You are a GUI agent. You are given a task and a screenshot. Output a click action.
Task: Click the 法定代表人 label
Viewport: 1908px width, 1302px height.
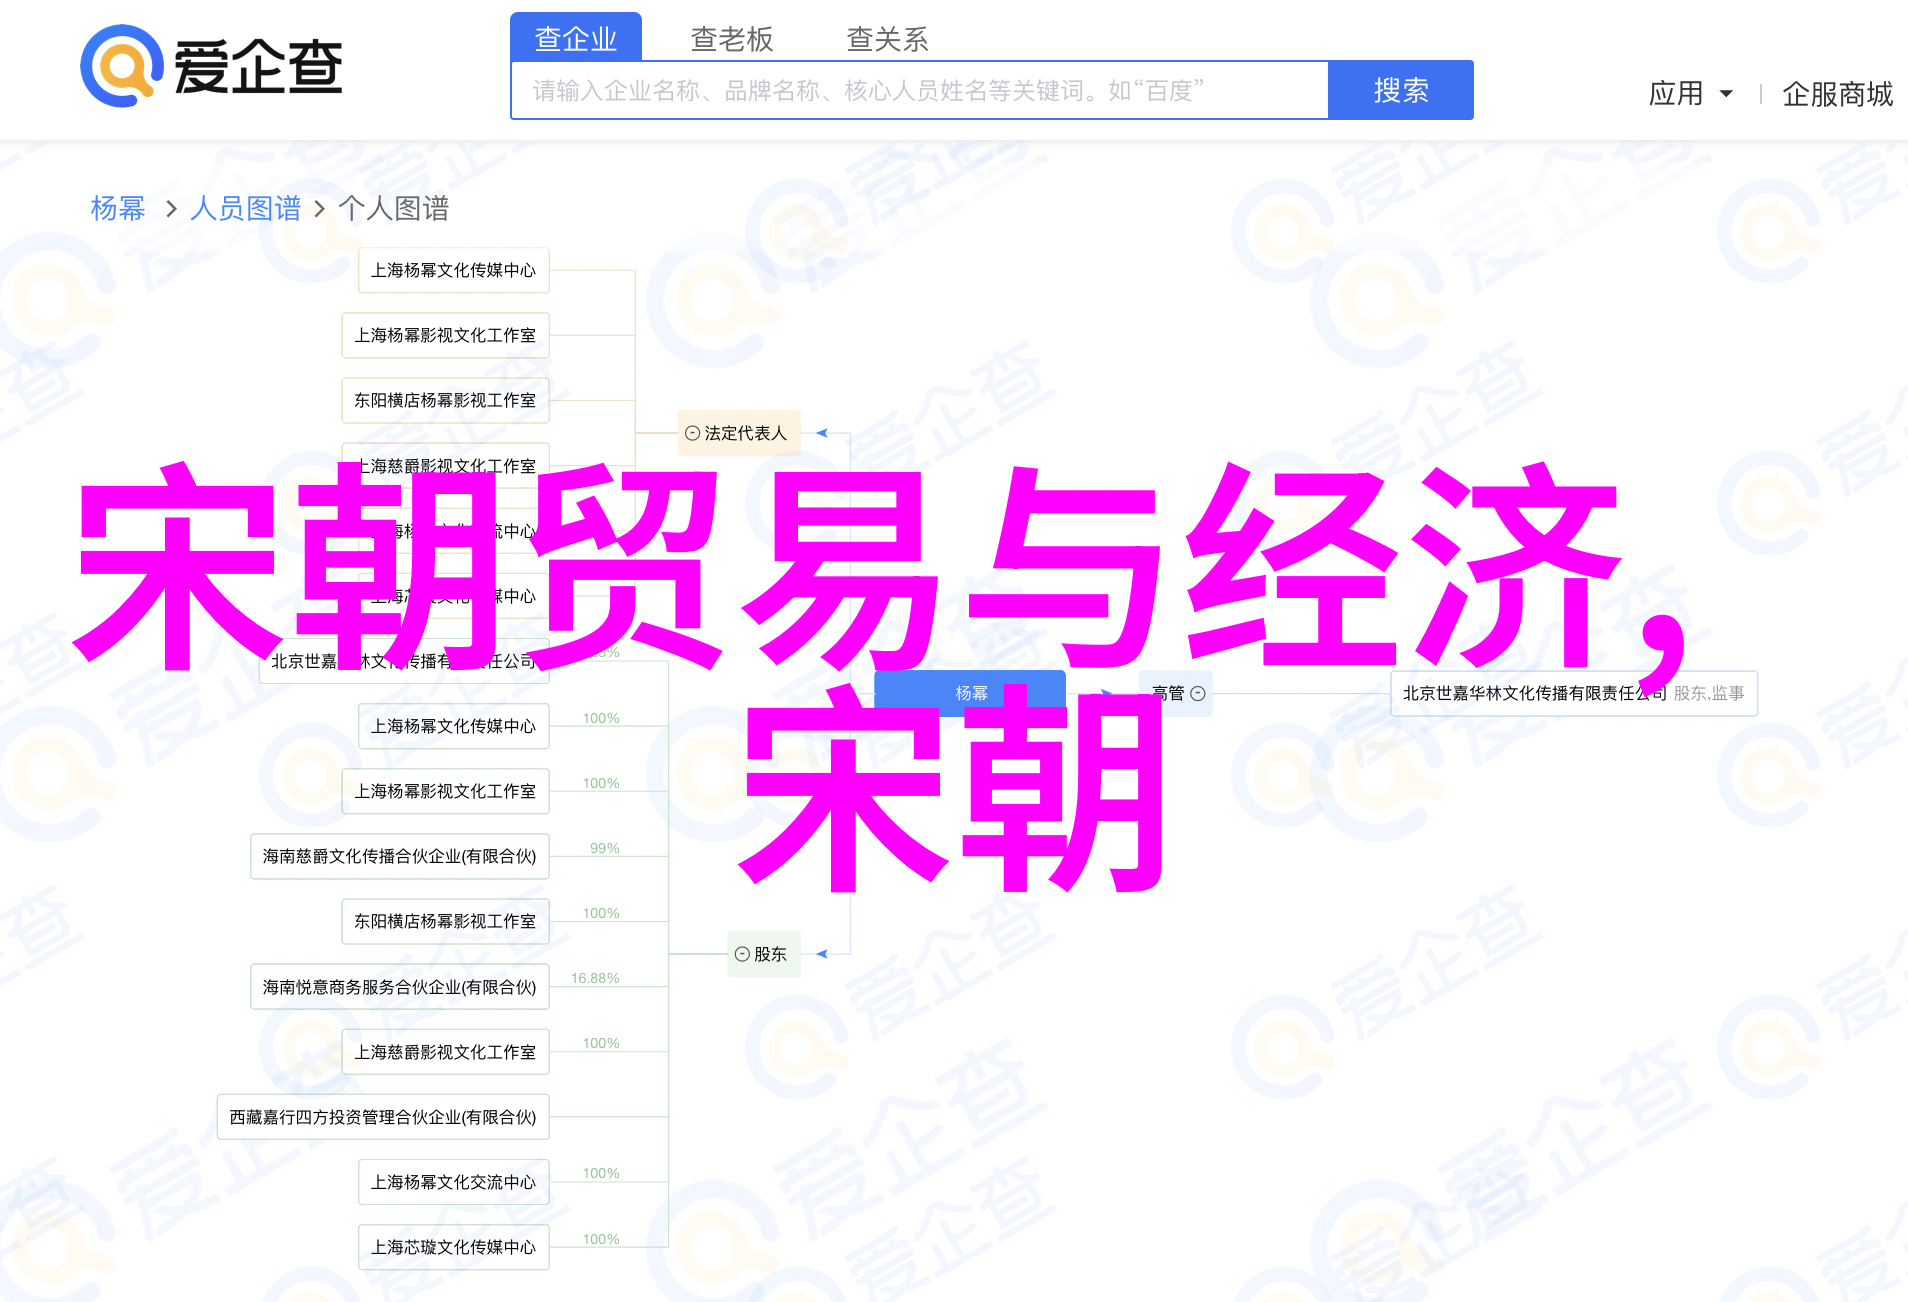746,433
